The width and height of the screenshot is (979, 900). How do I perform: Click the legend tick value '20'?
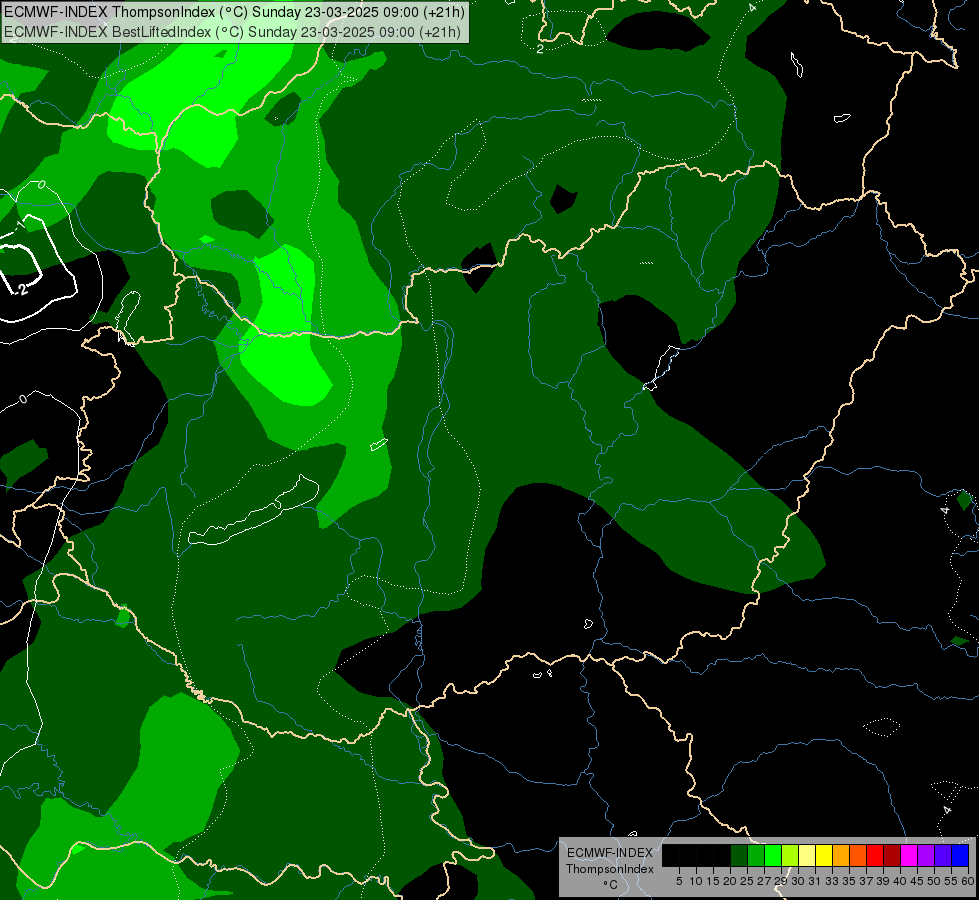tap(730, 881)
